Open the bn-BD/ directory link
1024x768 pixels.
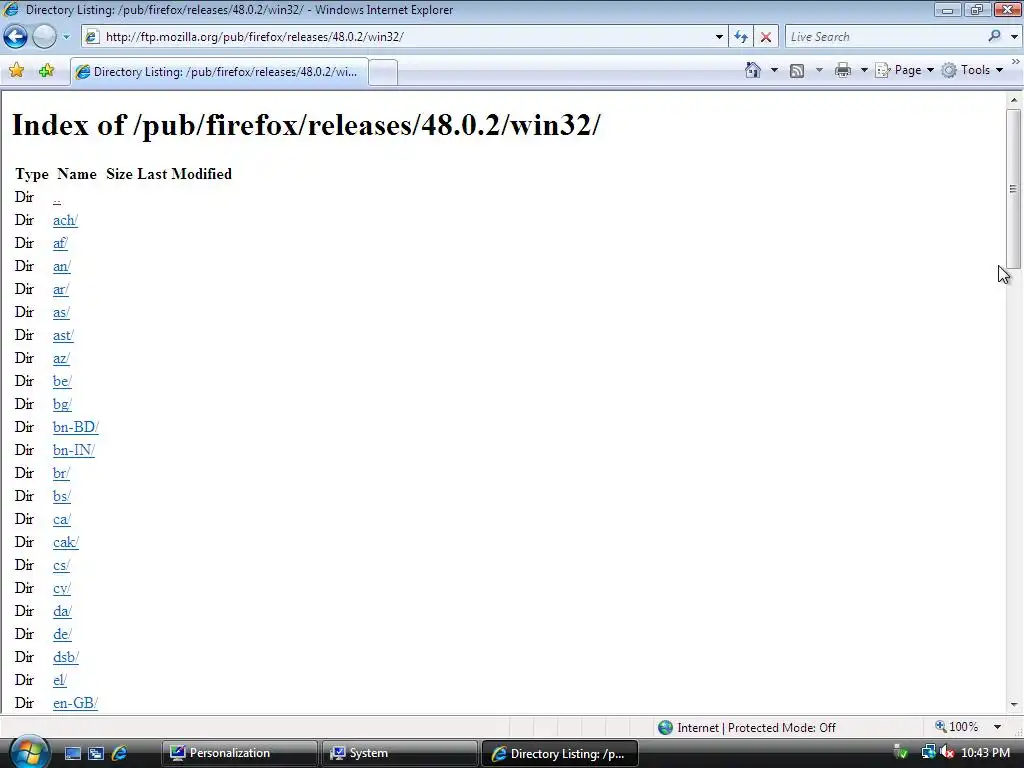click(76, 427)
